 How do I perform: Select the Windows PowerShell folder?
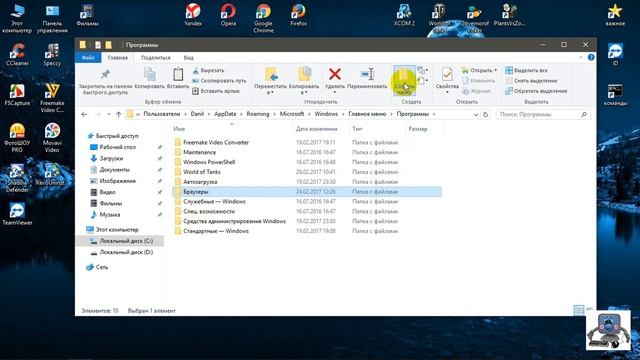[209, 162]
